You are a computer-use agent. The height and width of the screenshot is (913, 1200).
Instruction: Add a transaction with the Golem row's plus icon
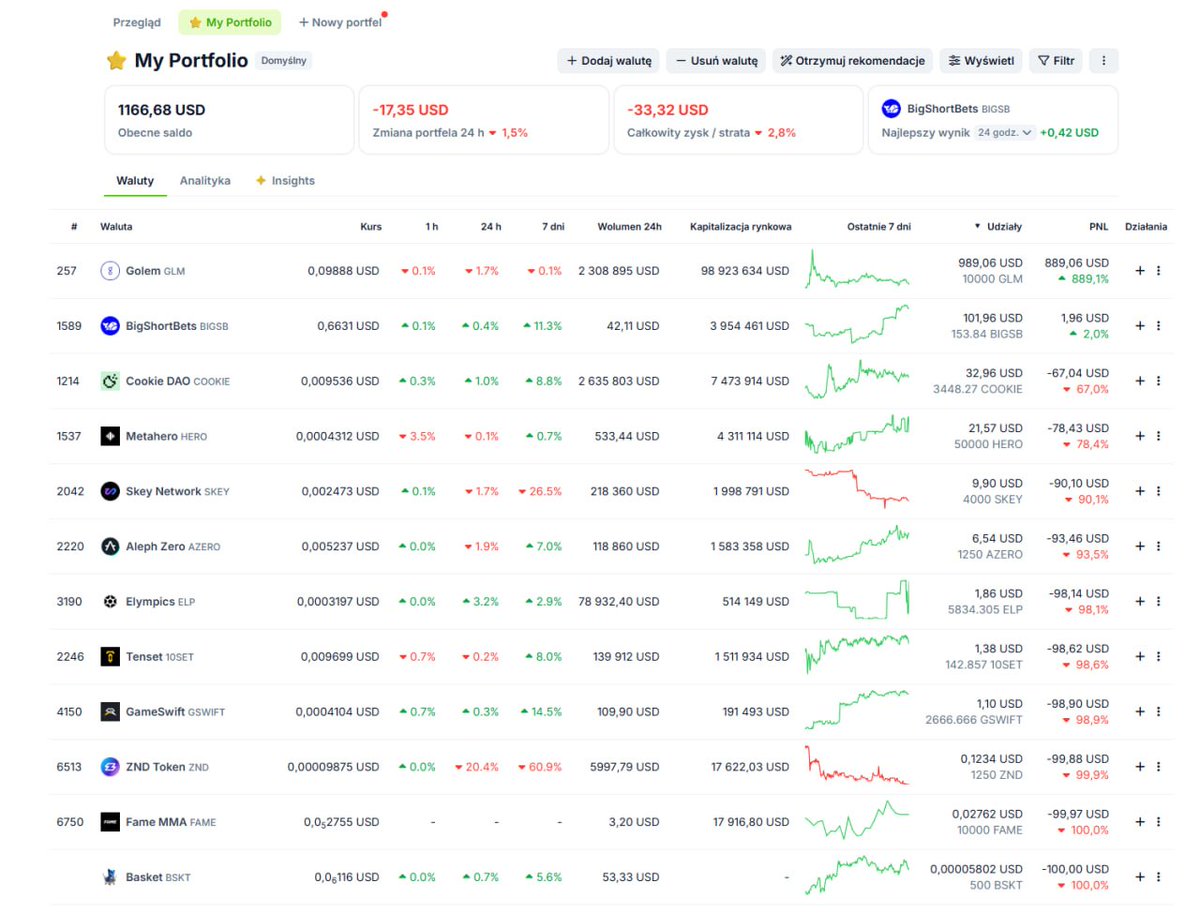1140,271
